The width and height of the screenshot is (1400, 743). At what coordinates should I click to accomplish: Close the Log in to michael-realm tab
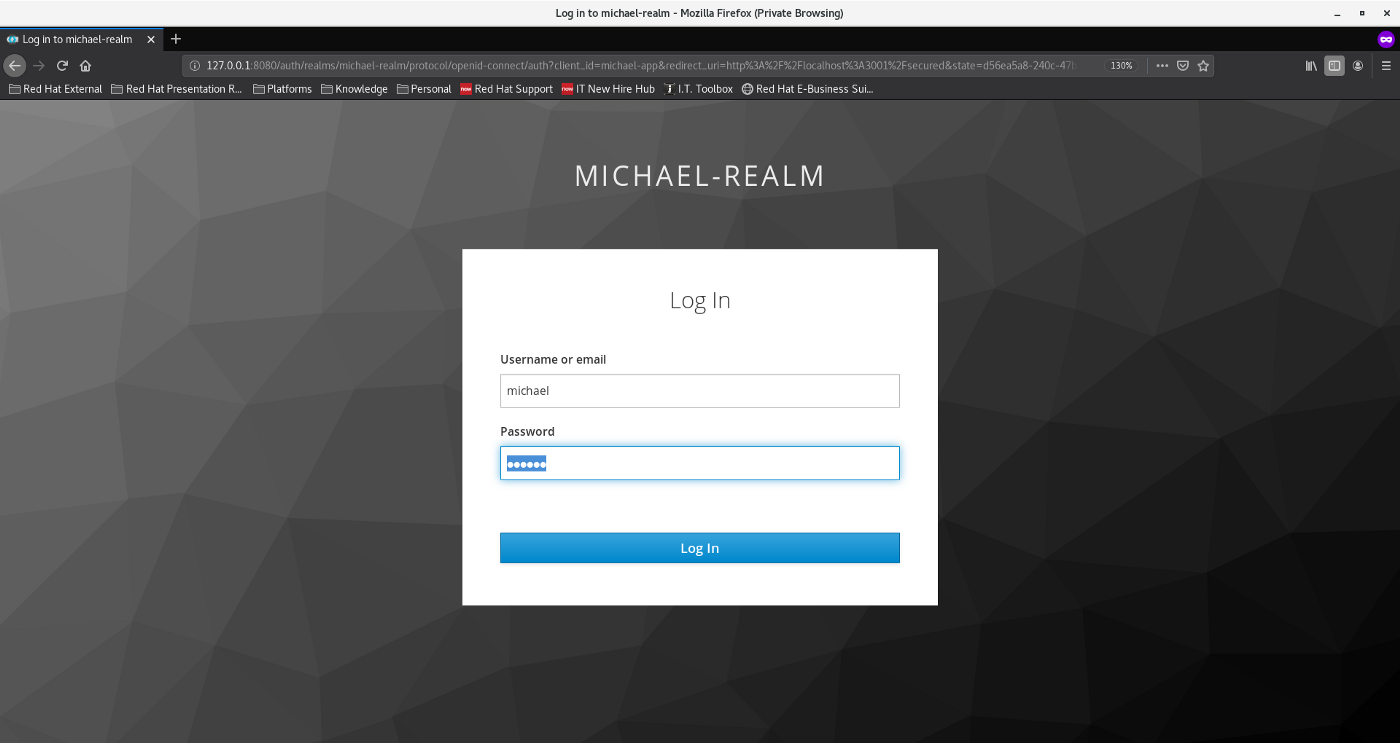[x=152, y=40]
